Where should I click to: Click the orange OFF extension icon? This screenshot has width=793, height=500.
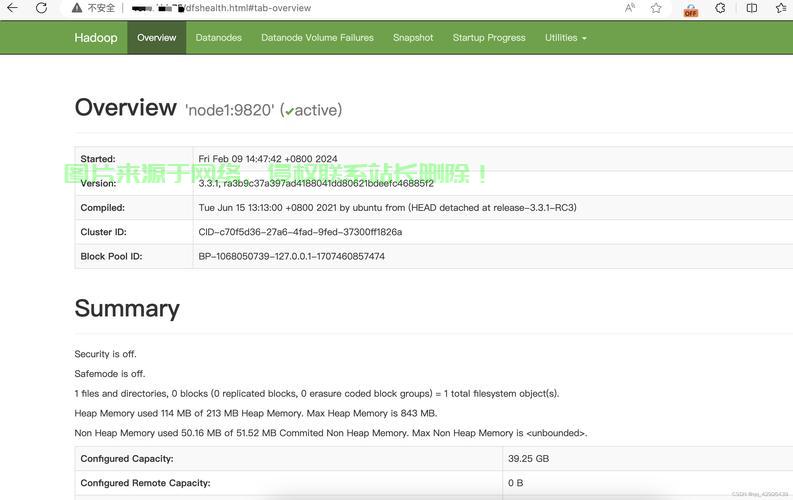pos(690,10)
